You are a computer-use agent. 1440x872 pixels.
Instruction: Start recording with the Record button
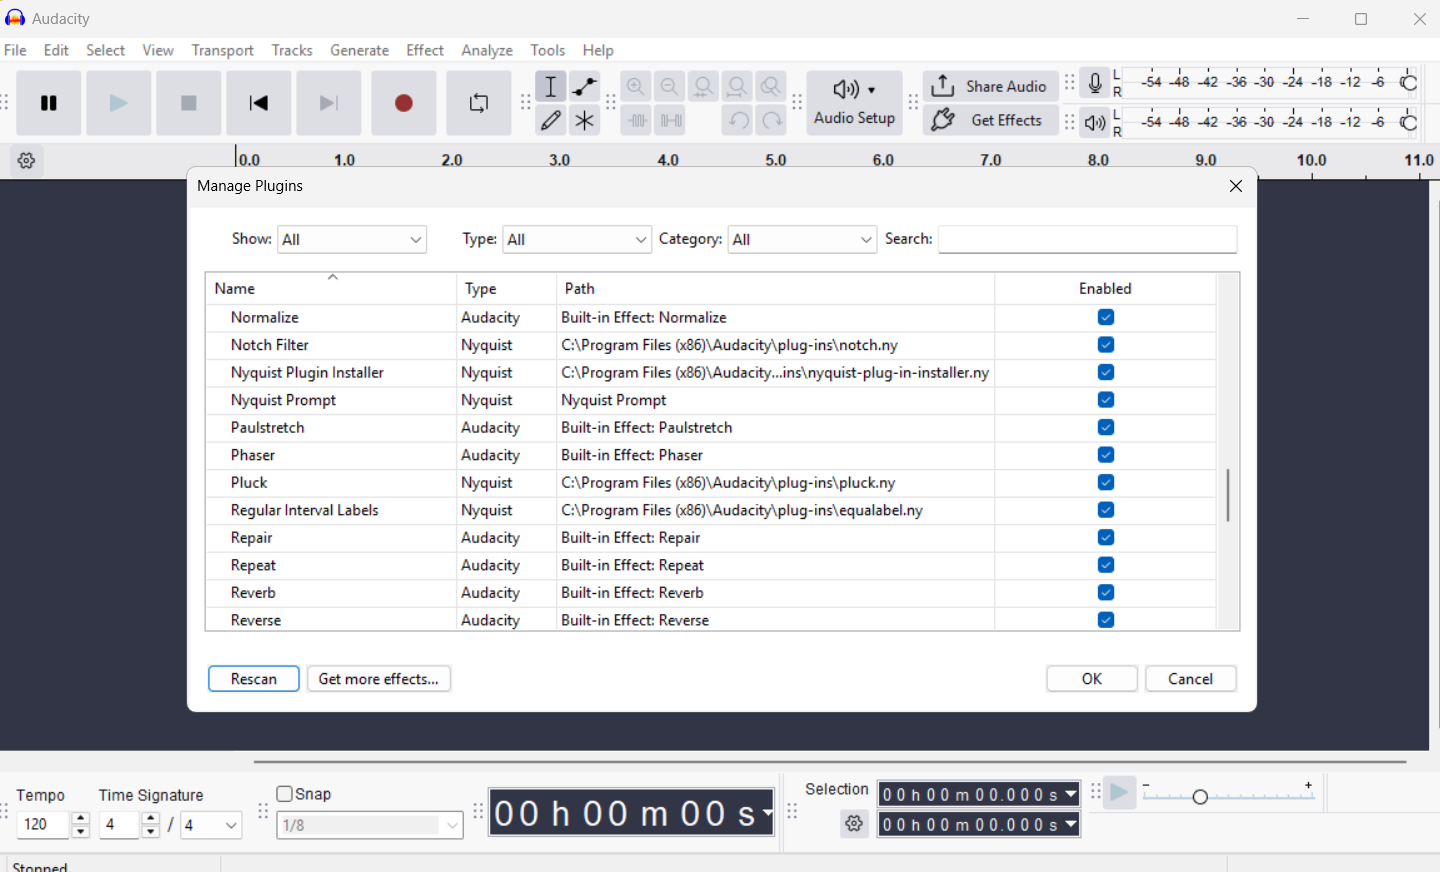pos(404,103)
